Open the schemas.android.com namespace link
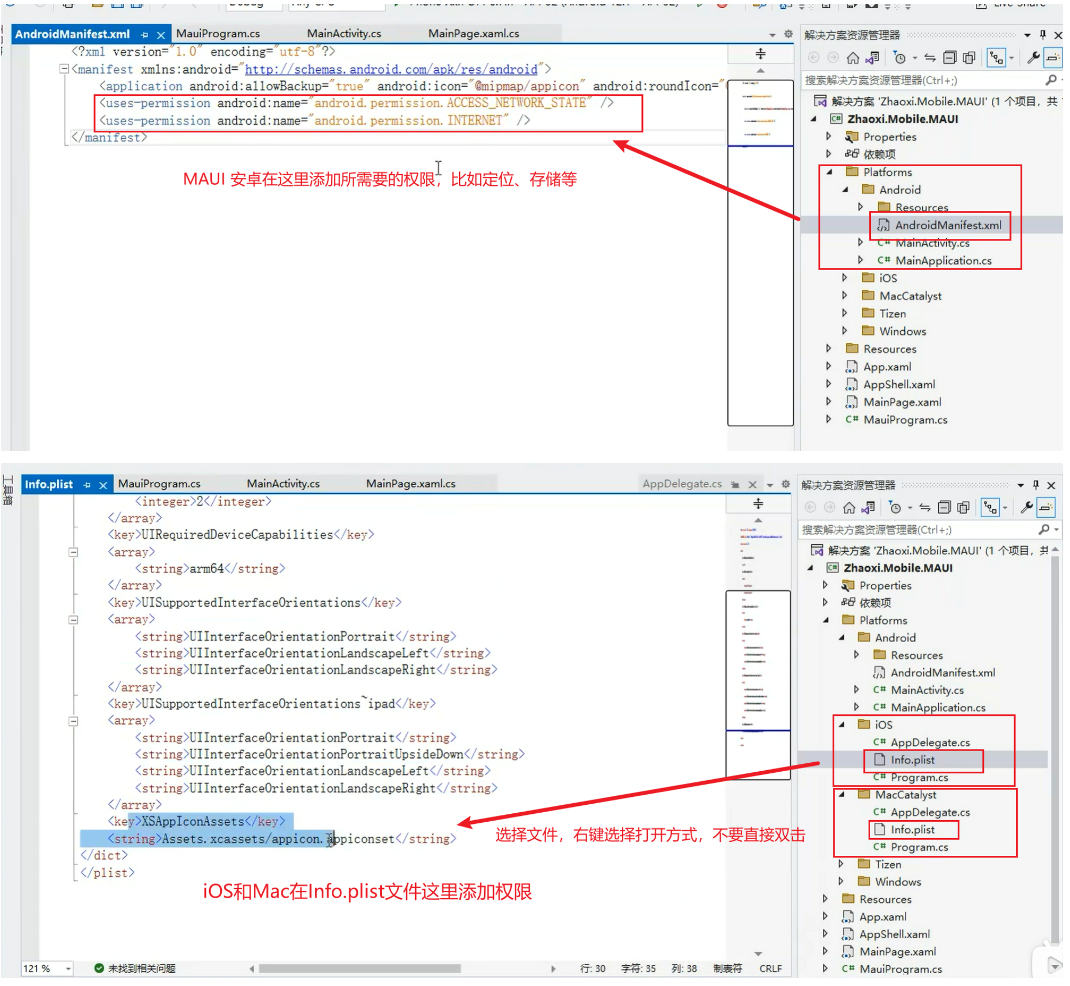Viewport: 1070px width, 986px height. pyautogui.click(x=391, y=70)
